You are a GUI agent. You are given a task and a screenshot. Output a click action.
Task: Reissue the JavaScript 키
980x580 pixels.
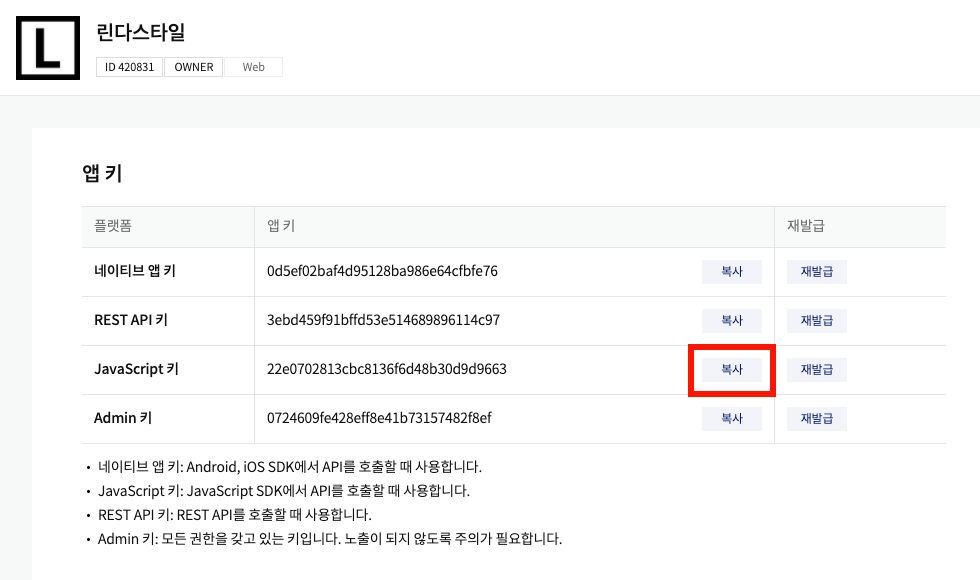click(x=817, y=370)
